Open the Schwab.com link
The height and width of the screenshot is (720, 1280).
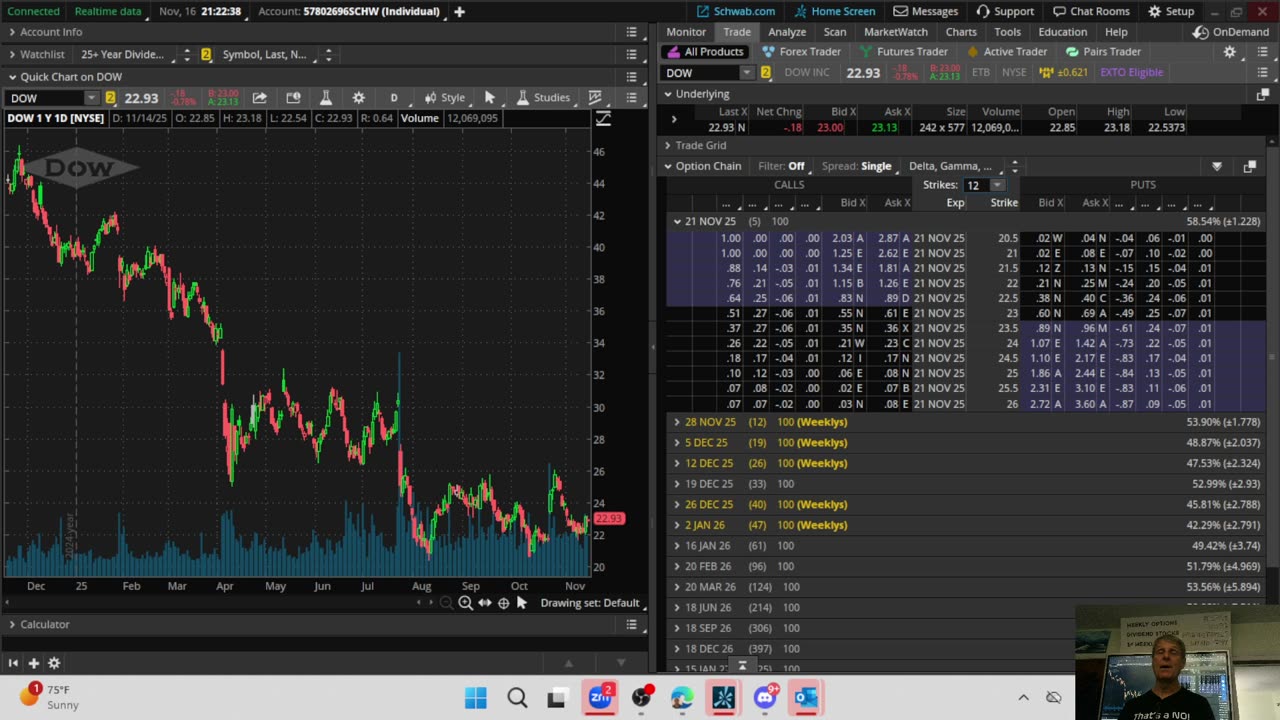736,11
